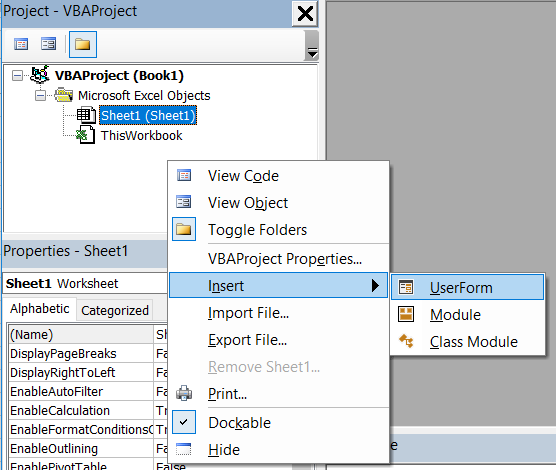Choose View Code from context menu
Screen dimensions: 556x470
[x=279, y=176]
